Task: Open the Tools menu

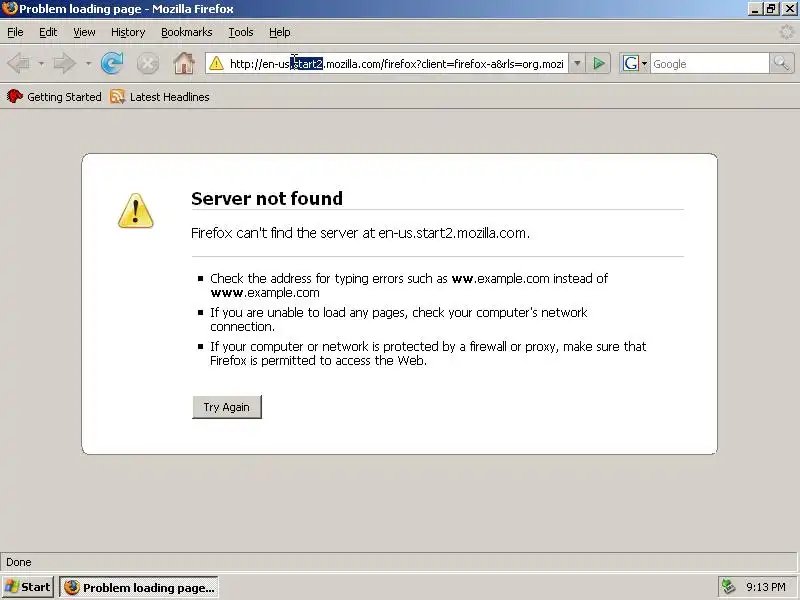Action: click(241, 32)
